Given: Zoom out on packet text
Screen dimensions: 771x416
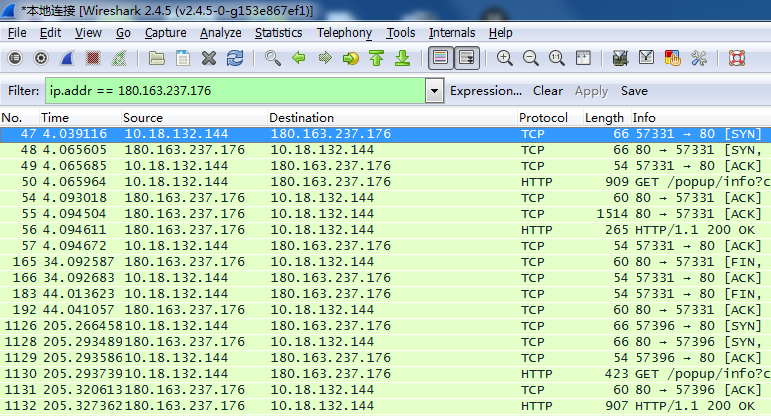Looking at the screenshot, I should [531, 58].
